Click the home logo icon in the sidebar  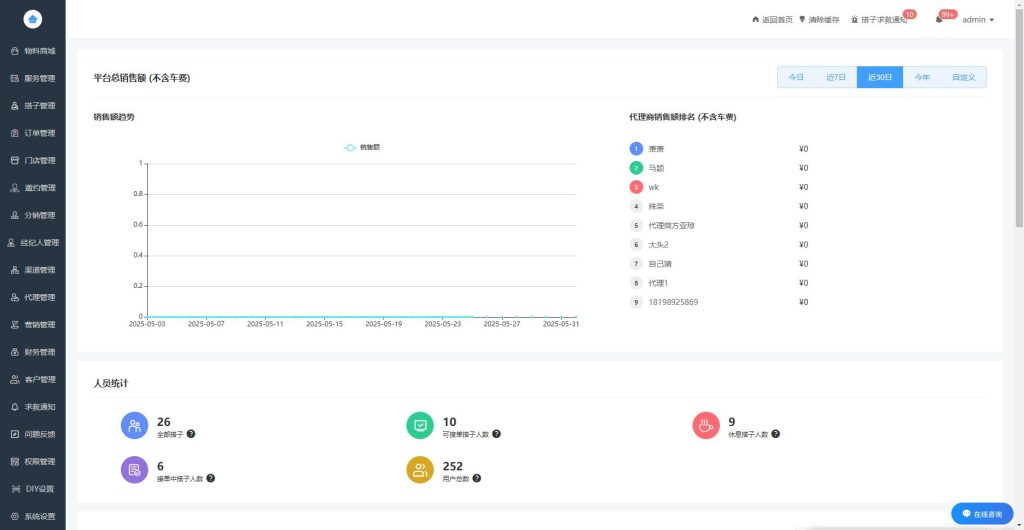(x=33, y=20)
